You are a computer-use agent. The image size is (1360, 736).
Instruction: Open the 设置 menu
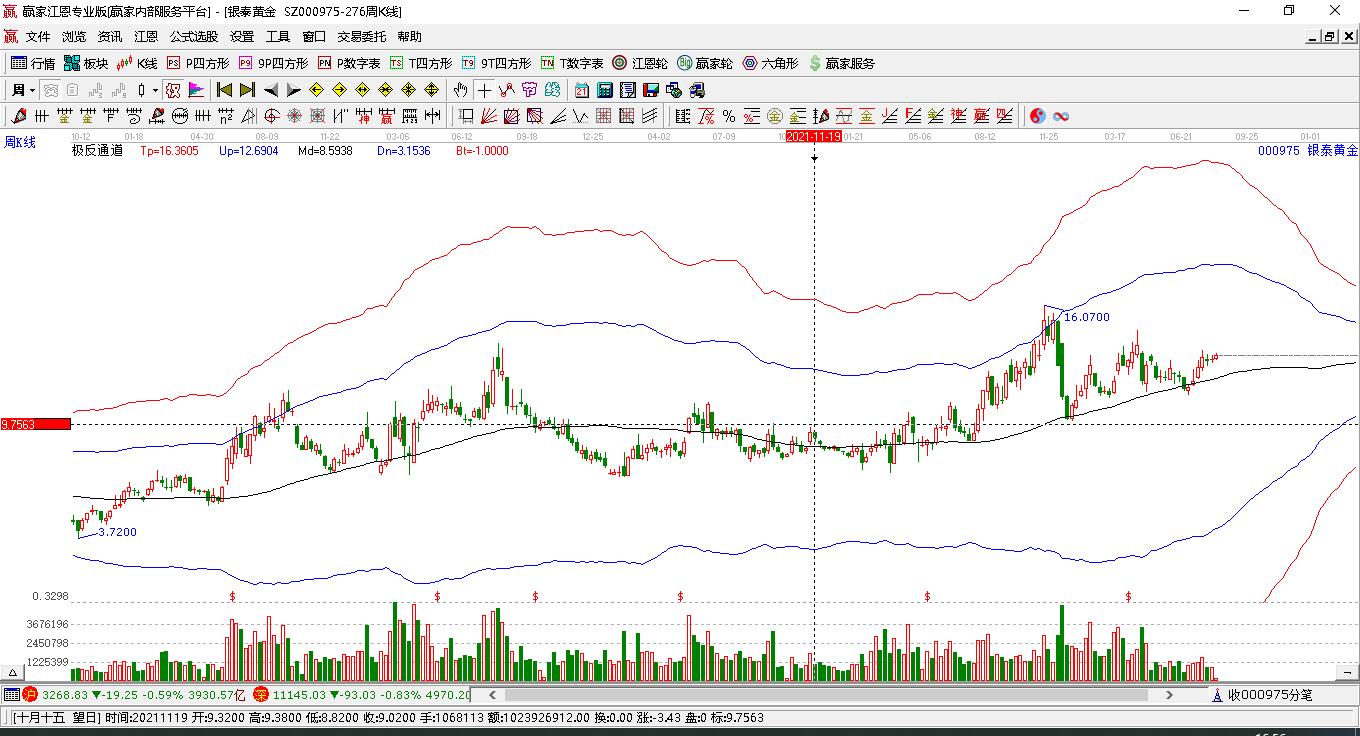point(242,37)
